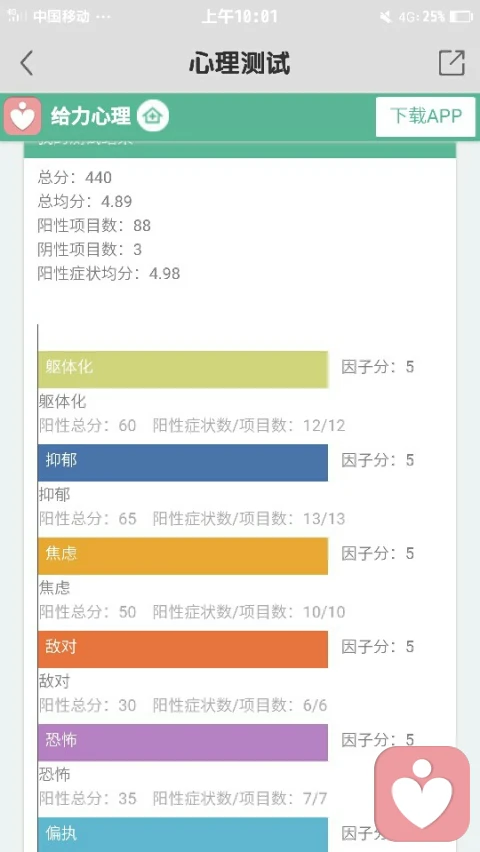Click the 下载APP button

point(426,116)
